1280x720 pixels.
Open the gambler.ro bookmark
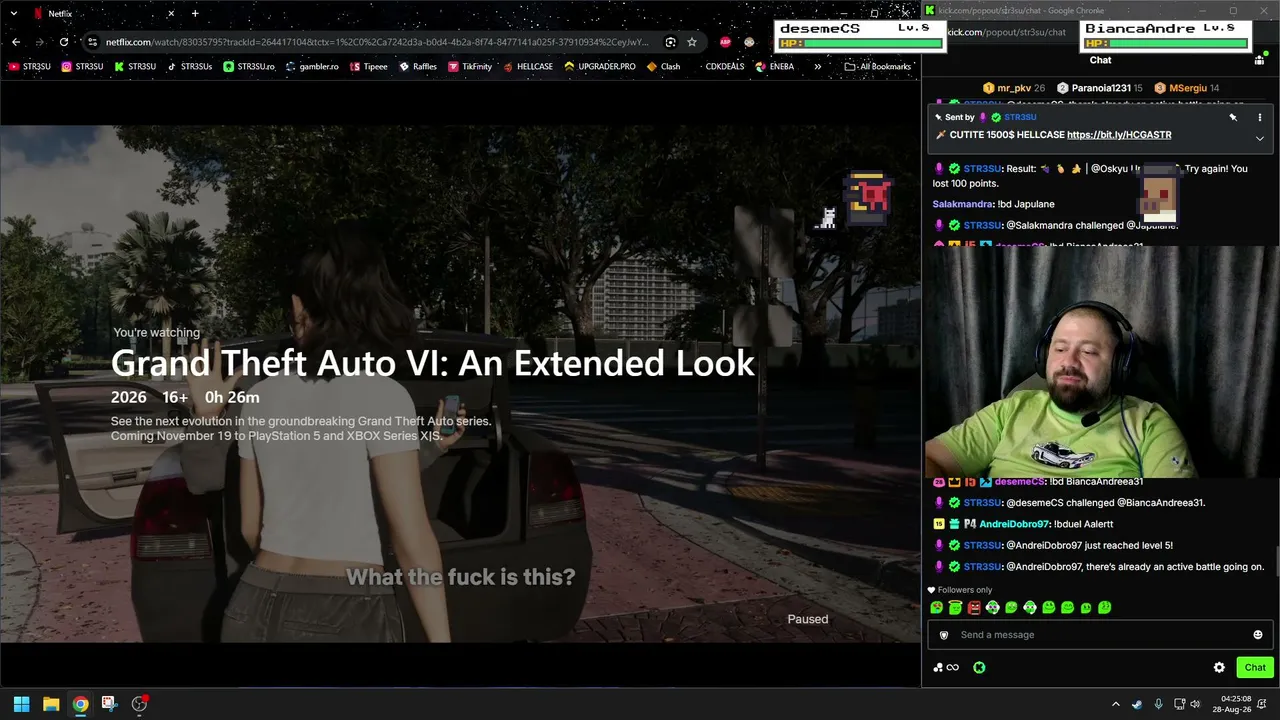point(313,67)
